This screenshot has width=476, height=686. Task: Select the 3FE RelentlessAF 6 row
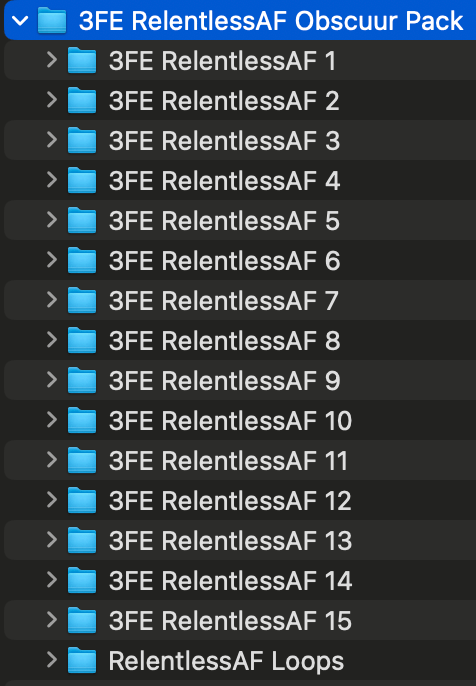[x=240, y=260]
